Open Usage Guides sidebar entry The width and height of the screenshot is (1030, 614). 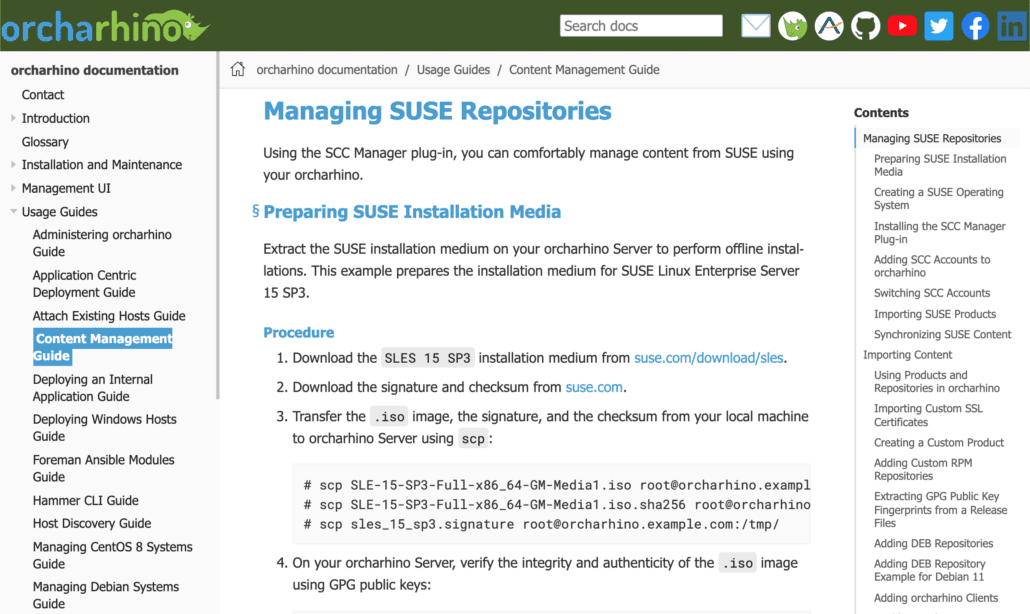point(59,212)
